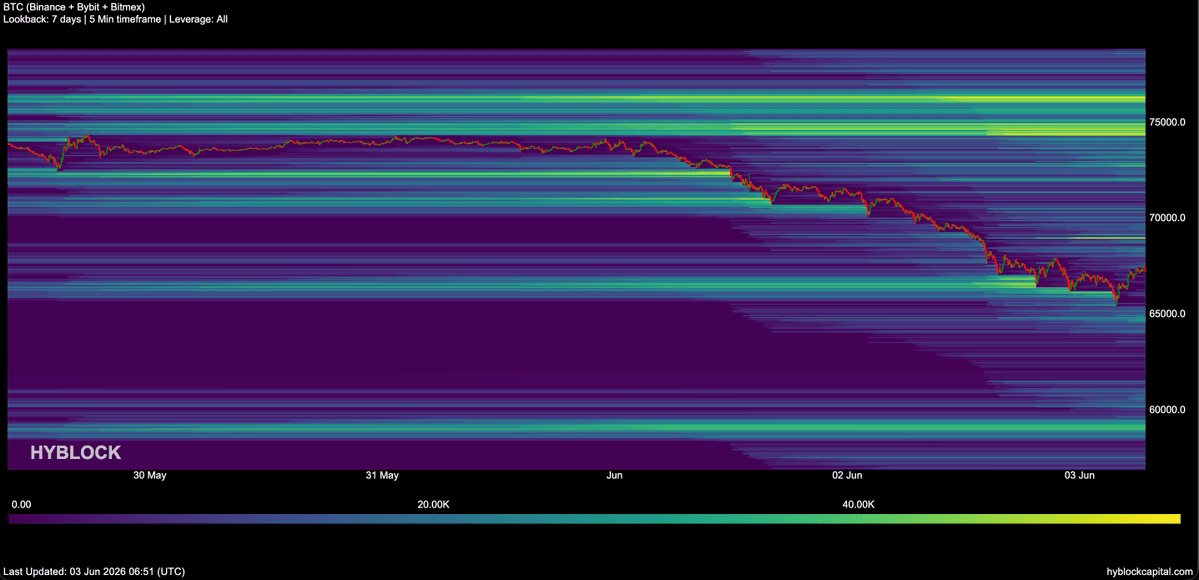The image size is (1199, 580).
Task: Click the BTC exchanges chart title
Action: 74,7
